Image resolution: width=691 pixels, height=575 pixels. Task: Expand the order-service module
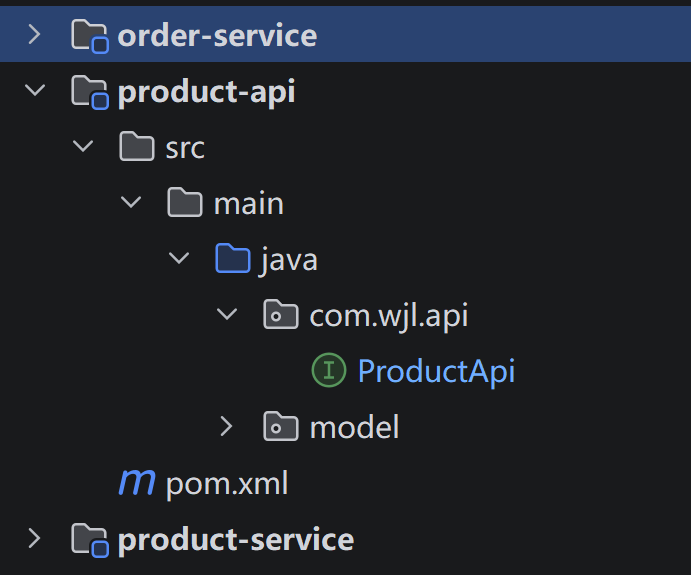click(34, 34)
